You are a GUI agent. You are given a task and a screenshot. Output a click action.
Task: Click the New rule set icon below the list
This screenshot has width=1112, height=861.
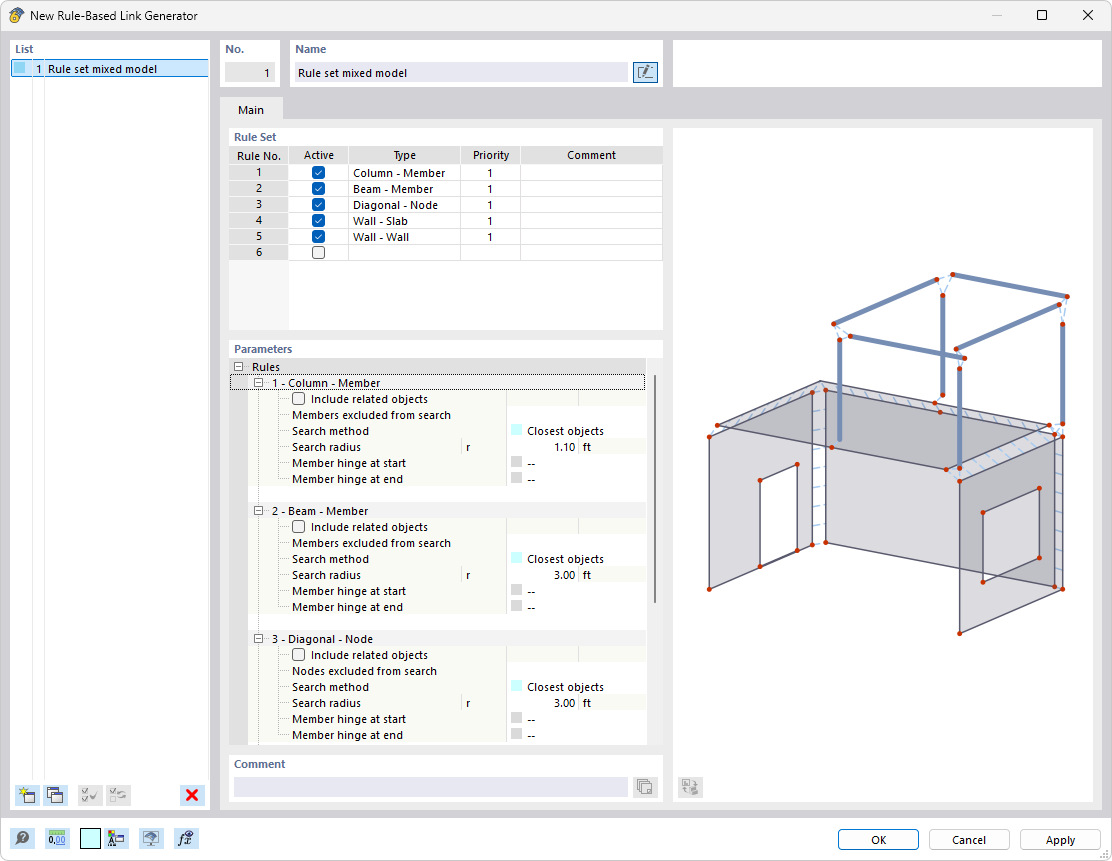(x=27, y=795)
